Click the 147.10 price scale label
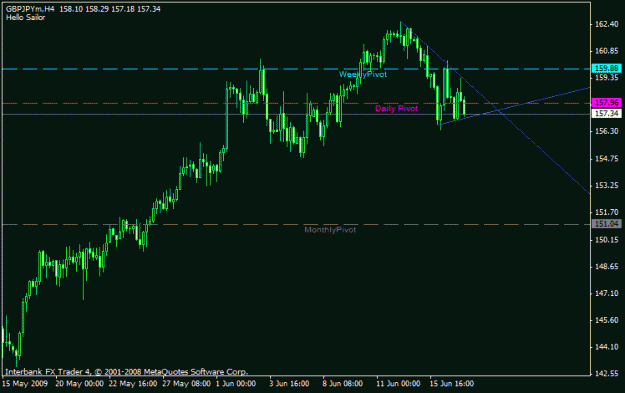The height and width of the screenshot is (393, 625). (x=607, y=293)
